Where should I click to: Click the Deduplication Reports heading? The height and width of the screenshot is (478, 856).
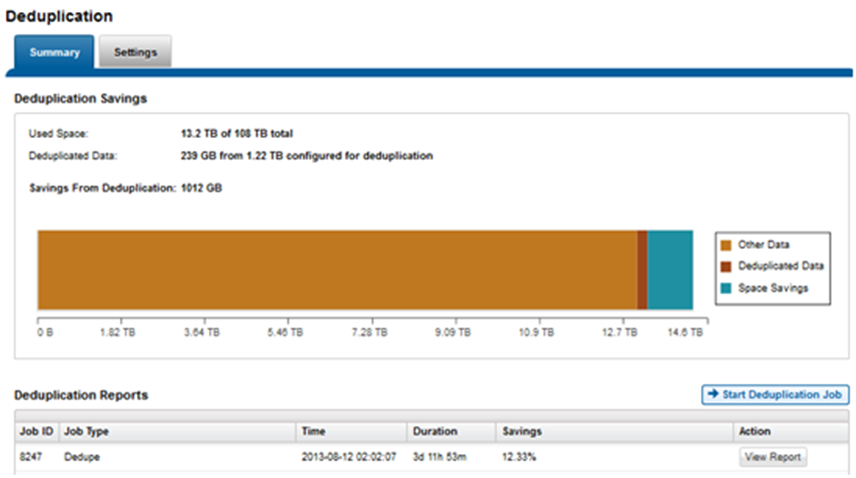pos(81,395)
